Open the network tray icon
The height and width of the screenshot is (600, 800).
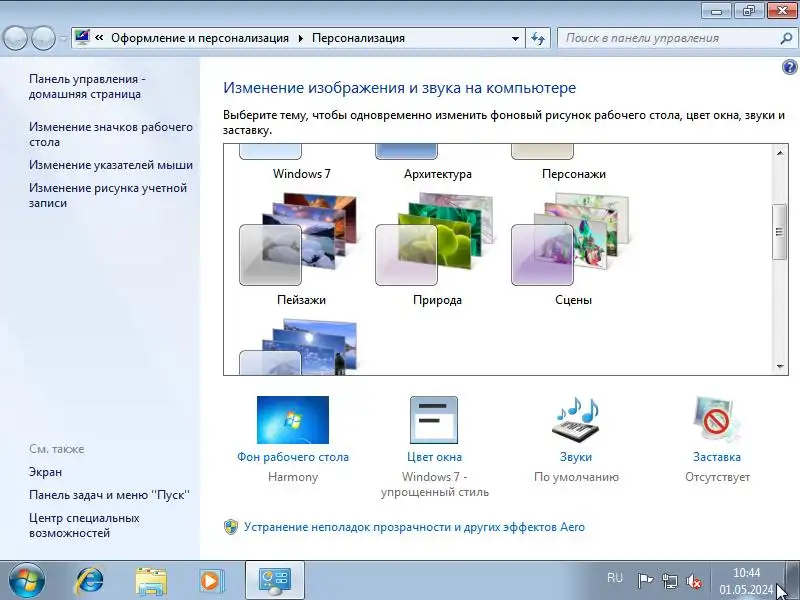click(x=669, y=580)
